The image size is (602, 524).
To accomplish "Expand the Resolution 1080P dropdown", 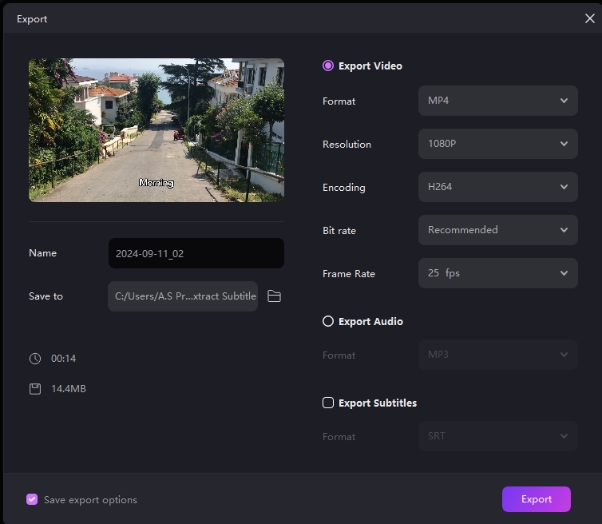I will point(497,144).
